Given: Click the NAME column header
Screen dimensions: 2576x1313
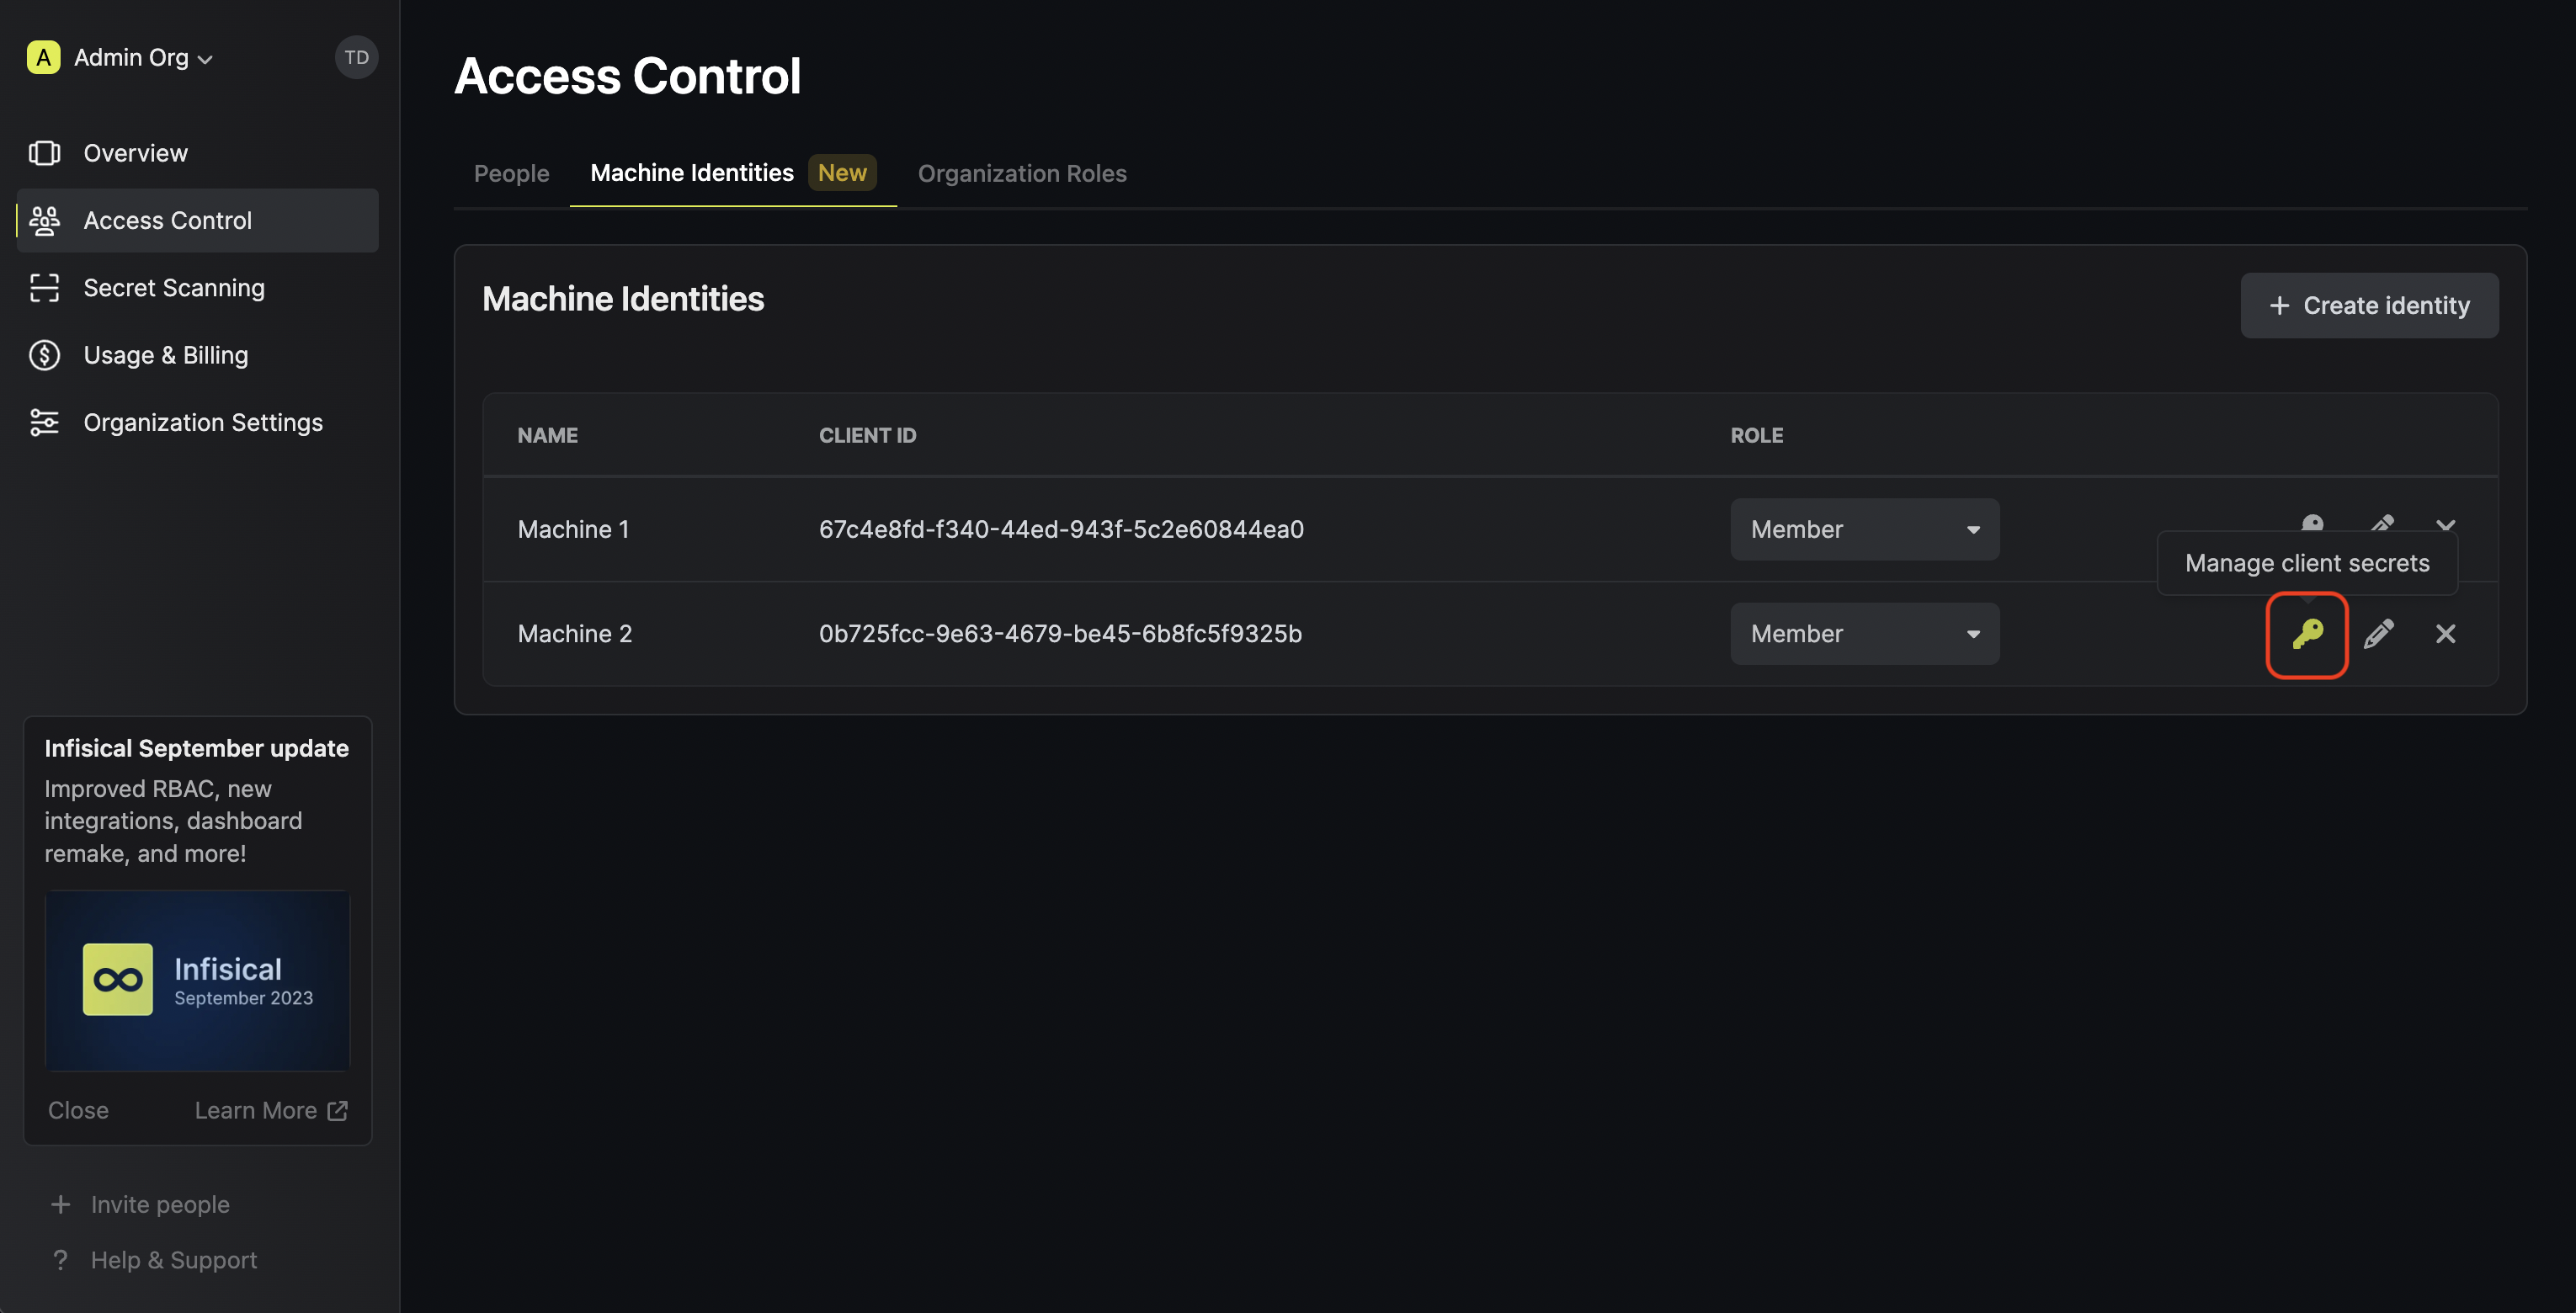Looking at the screenshot, I should [x=547, y=435].
